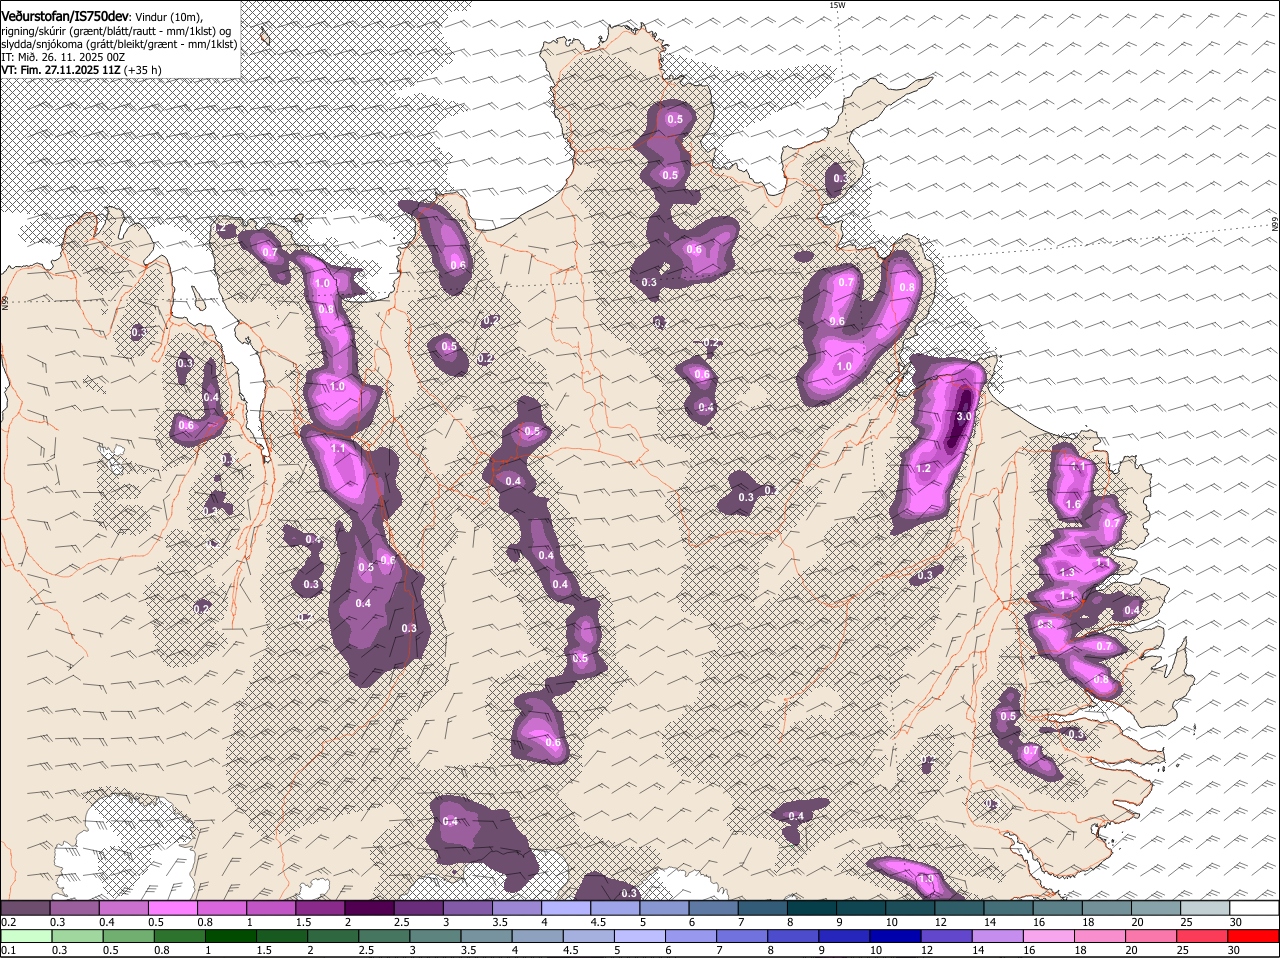The image size is (1280, 958).
Task: Select the white snow swatch above 30
Action: (x=1254, y=908)
